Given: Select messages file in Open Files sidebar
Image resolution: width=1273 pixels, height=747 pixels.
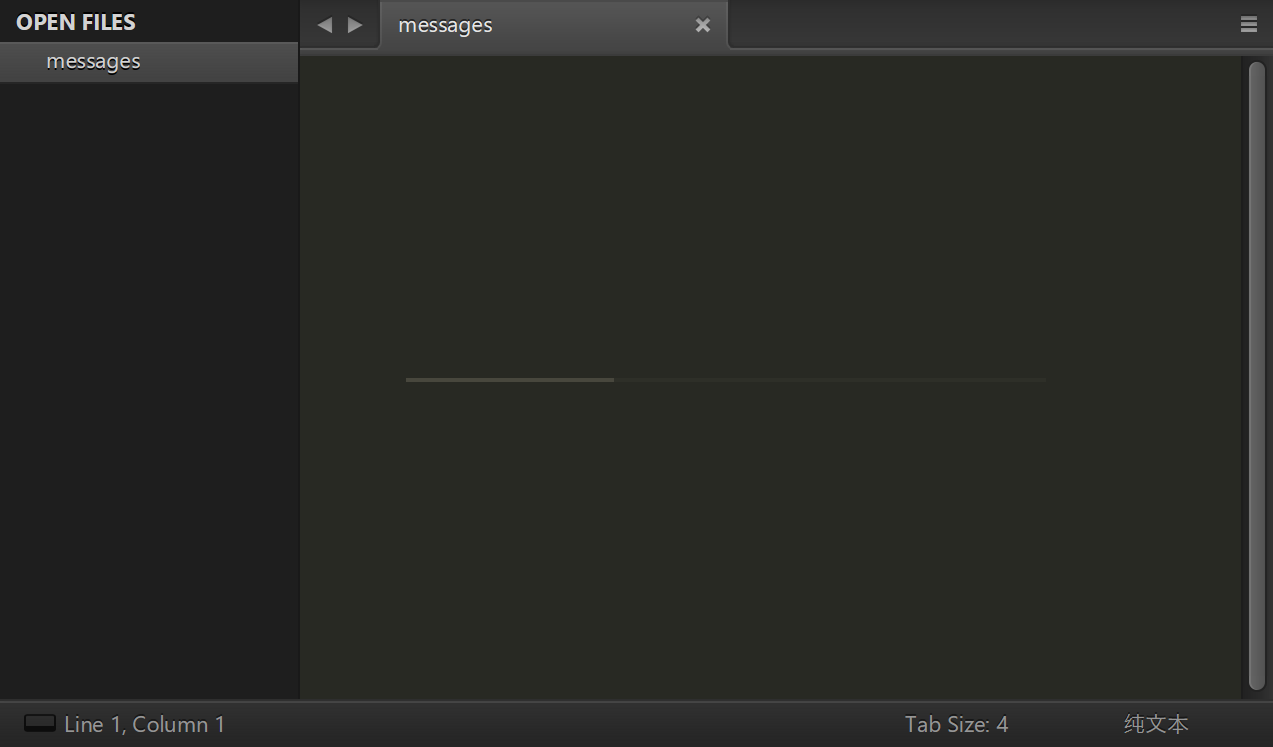Looking at the screenshot, I should [x=149, y=62].
